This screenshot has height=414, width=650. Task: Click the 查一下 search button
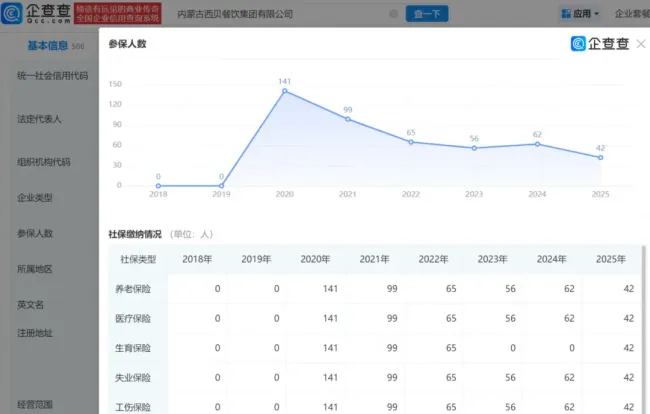coord(427,14)
